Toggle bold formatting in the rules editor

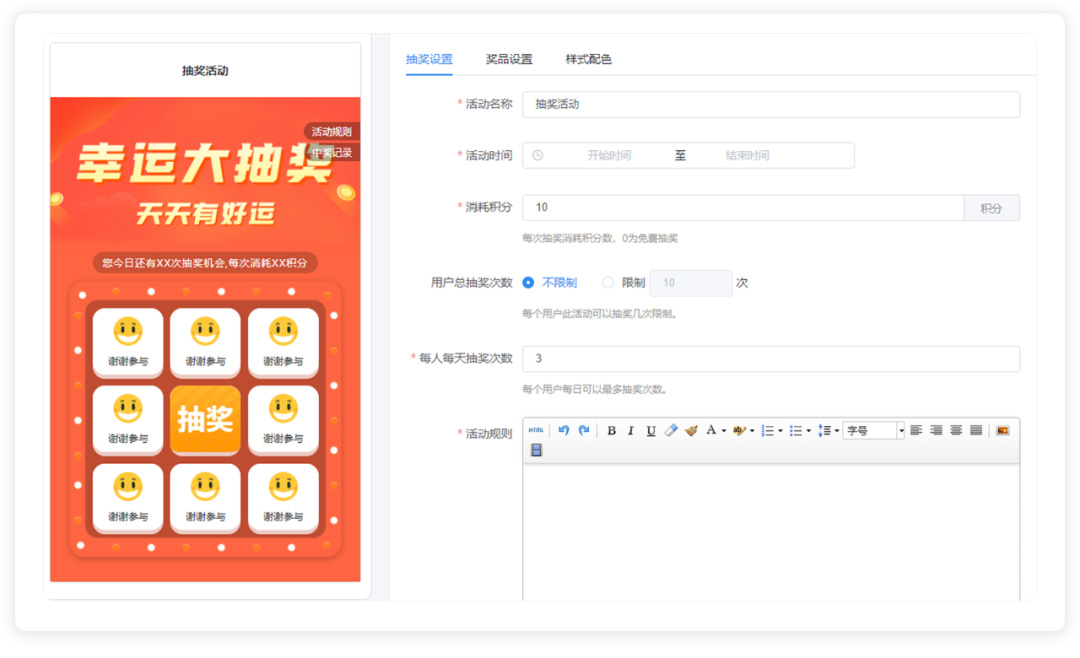tap(612, 431)
